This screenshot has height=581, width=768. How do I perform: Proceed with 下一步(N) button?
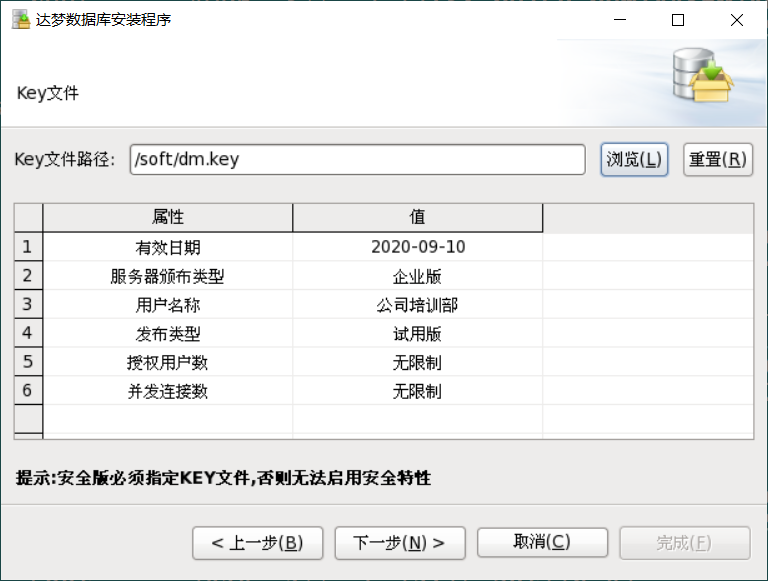coord(400,543)
